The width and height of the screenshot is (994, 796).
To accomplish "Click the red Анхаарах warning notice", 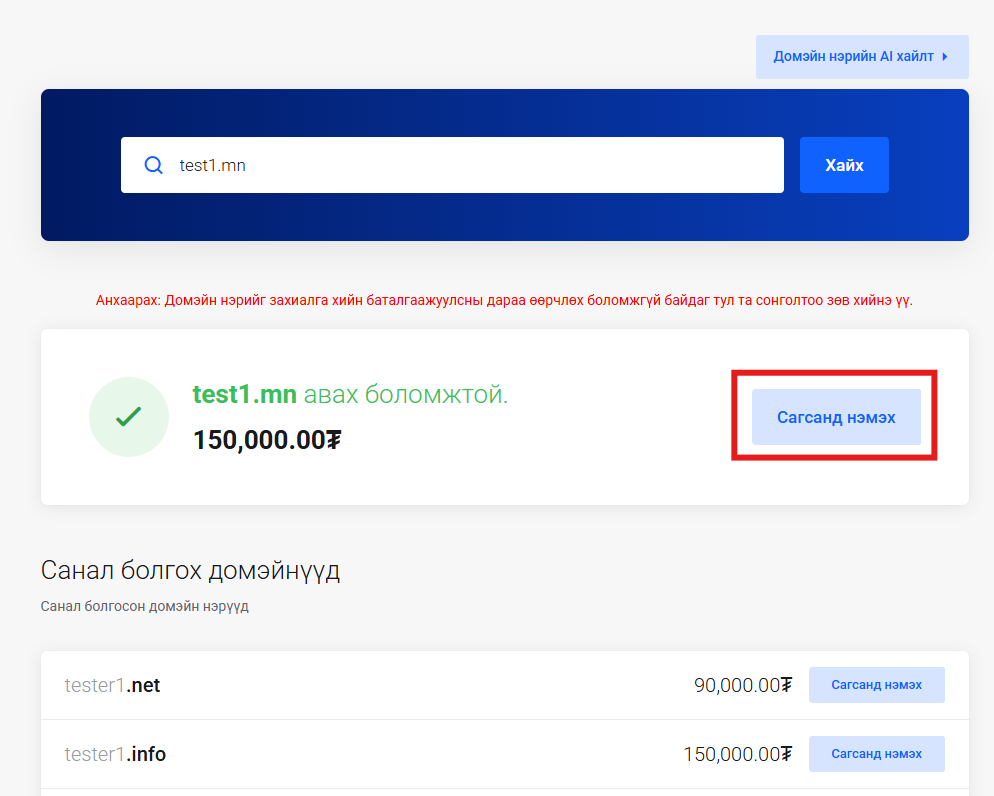I will pos(504,300).
